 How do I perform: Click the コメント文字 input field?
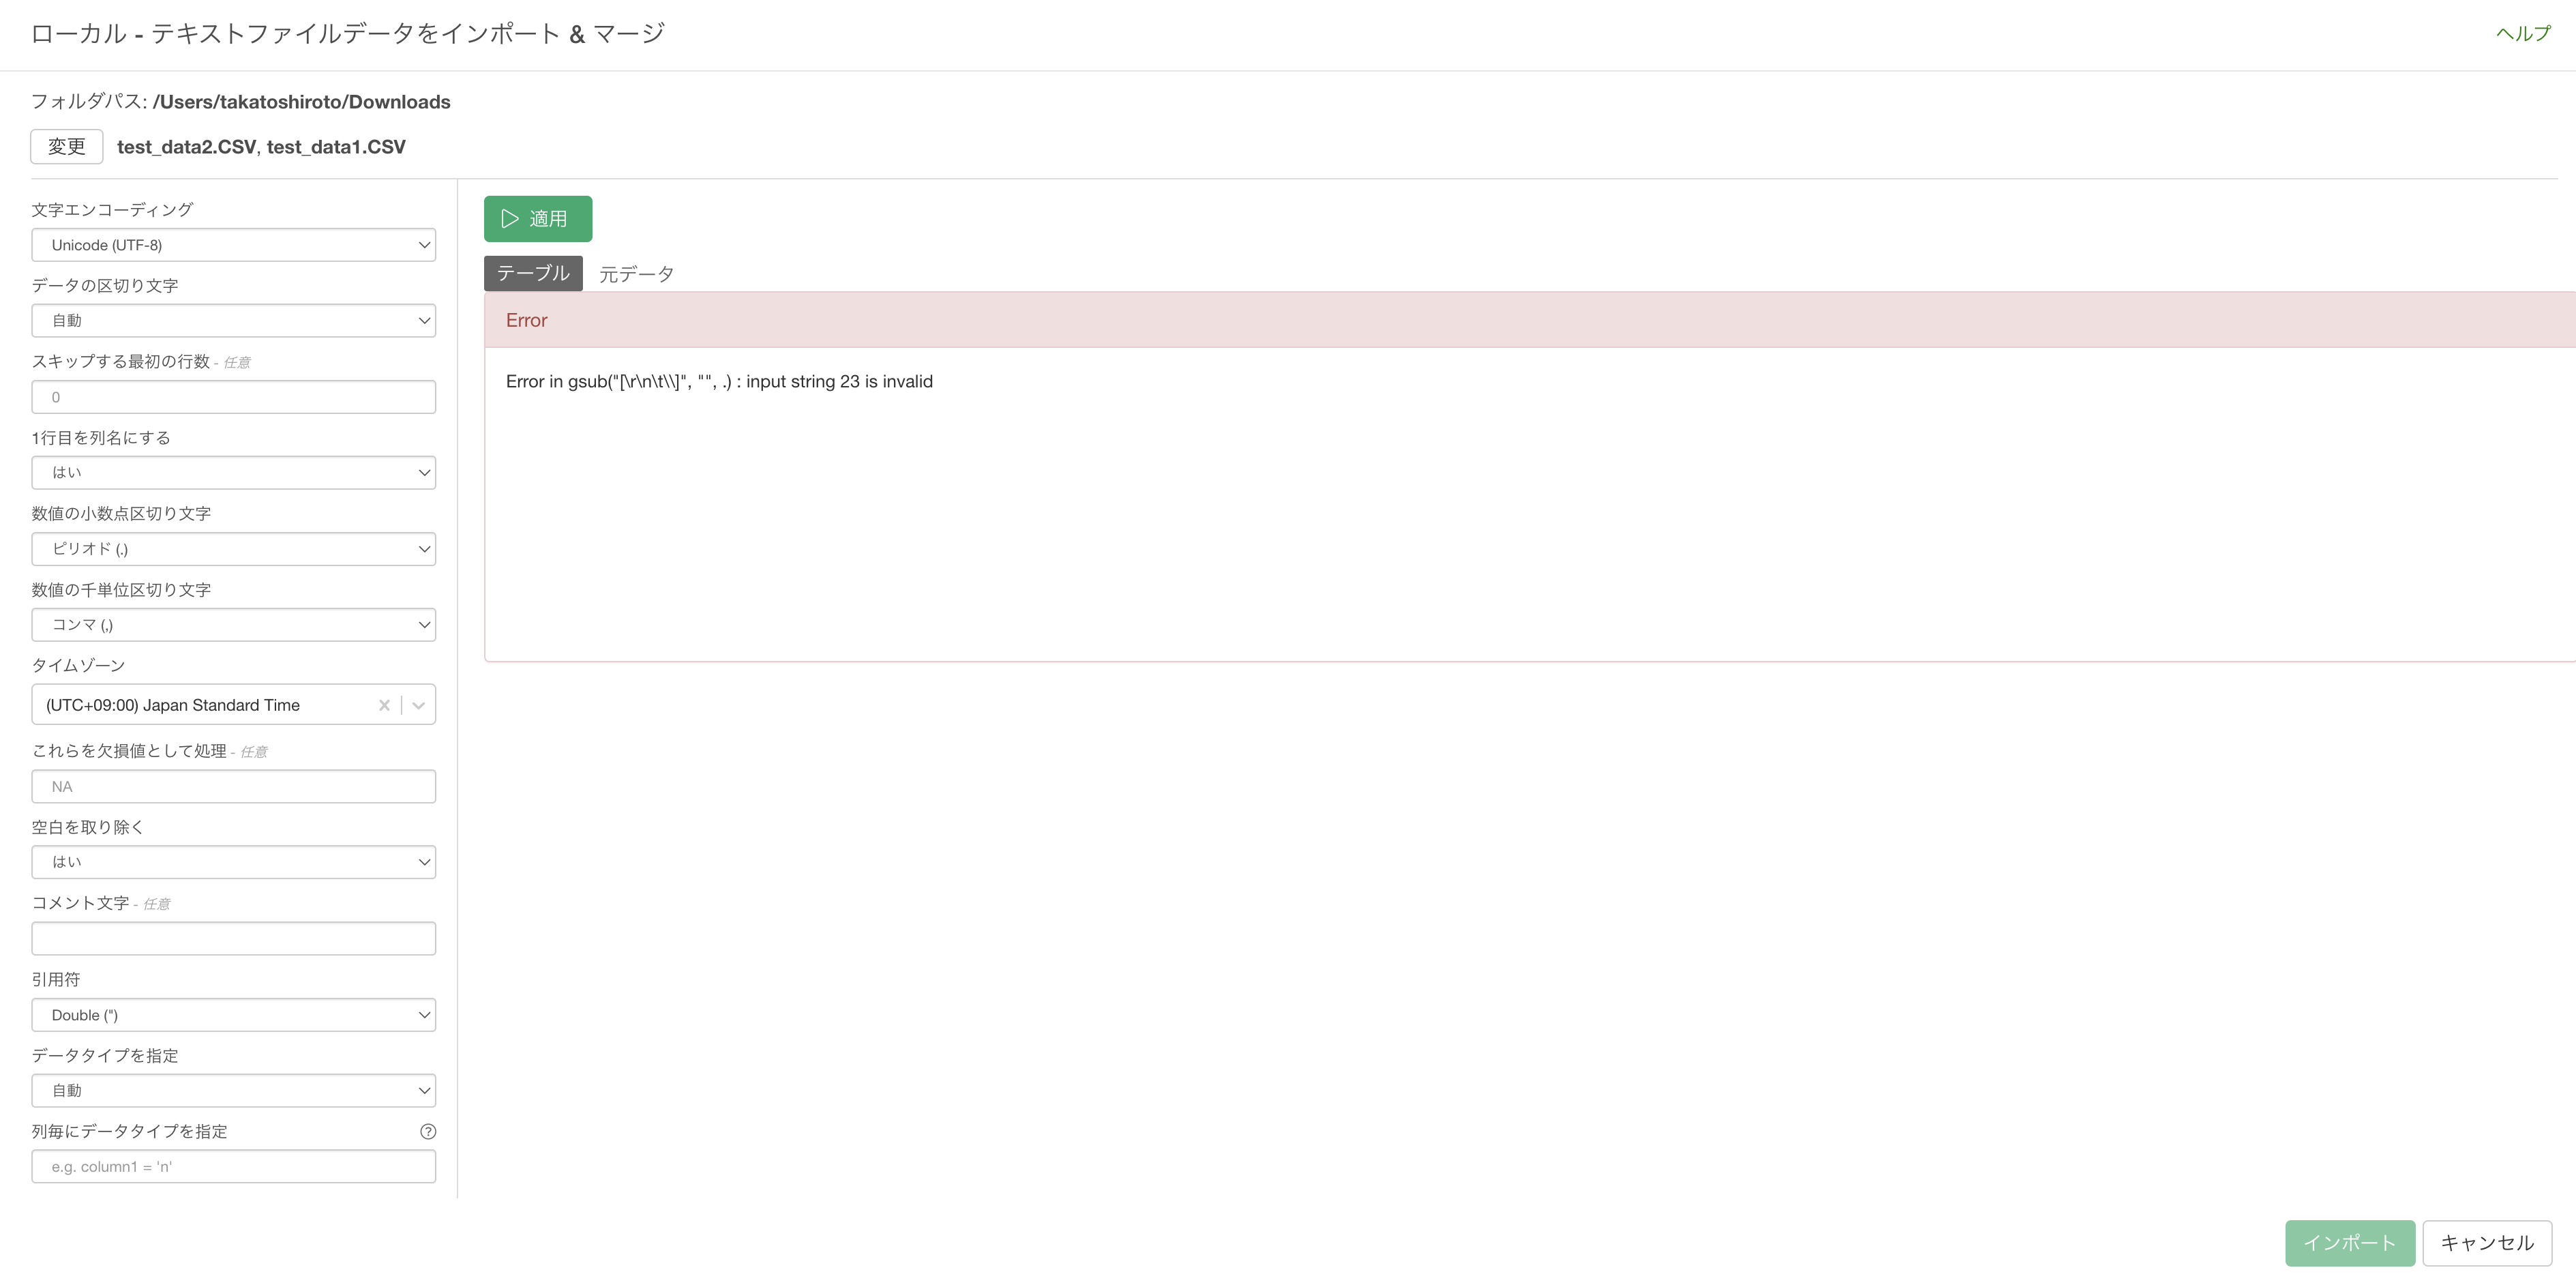click(233, 939)
